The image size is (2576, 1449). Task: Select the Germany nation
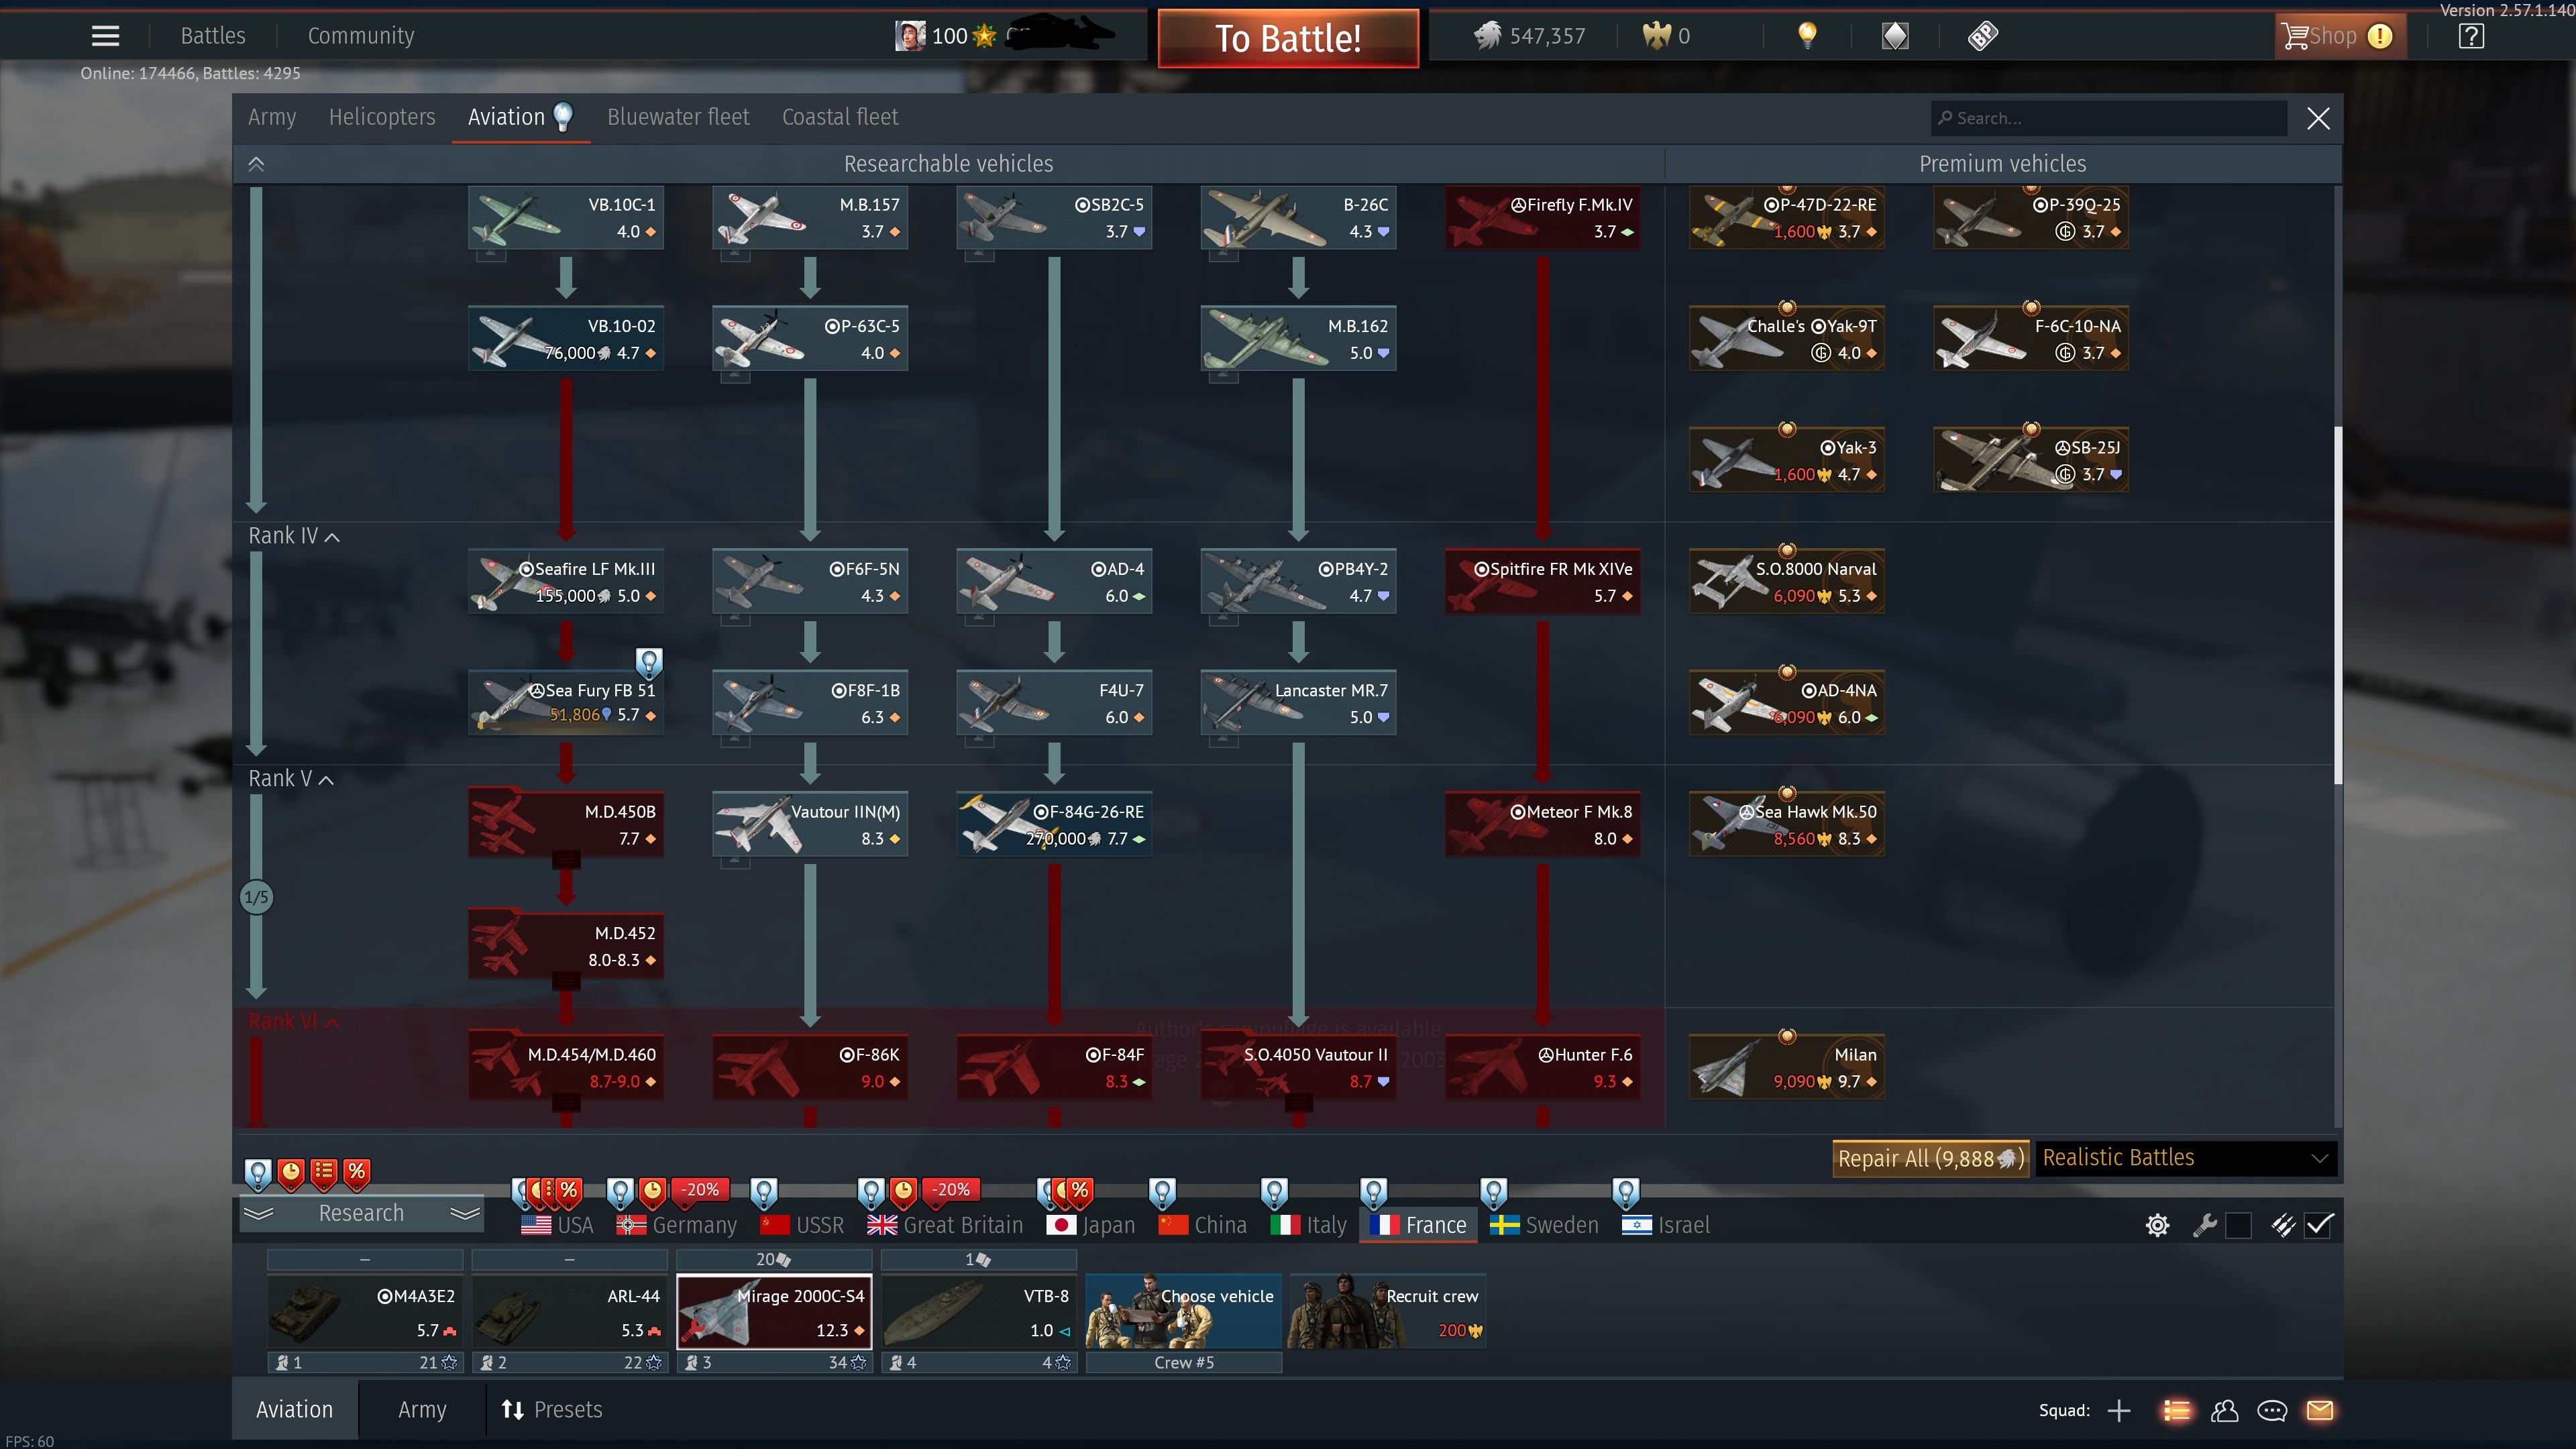[x=676, y=1225]
